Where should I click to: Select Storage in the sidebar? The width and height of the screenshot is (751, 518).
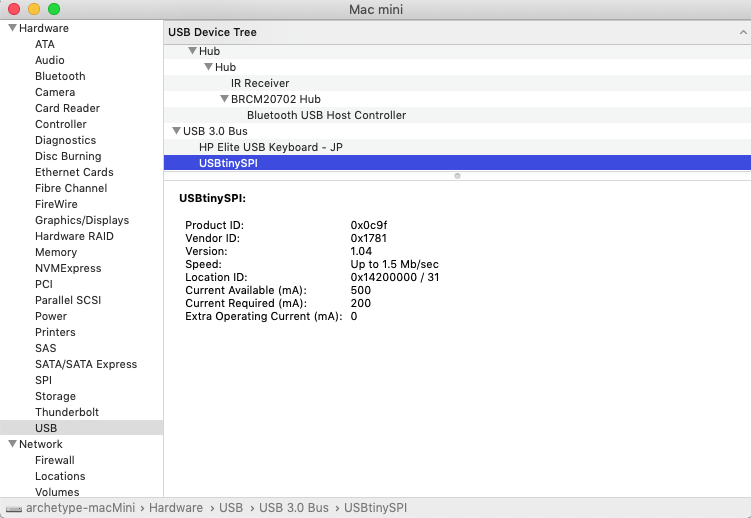point(55,396)
